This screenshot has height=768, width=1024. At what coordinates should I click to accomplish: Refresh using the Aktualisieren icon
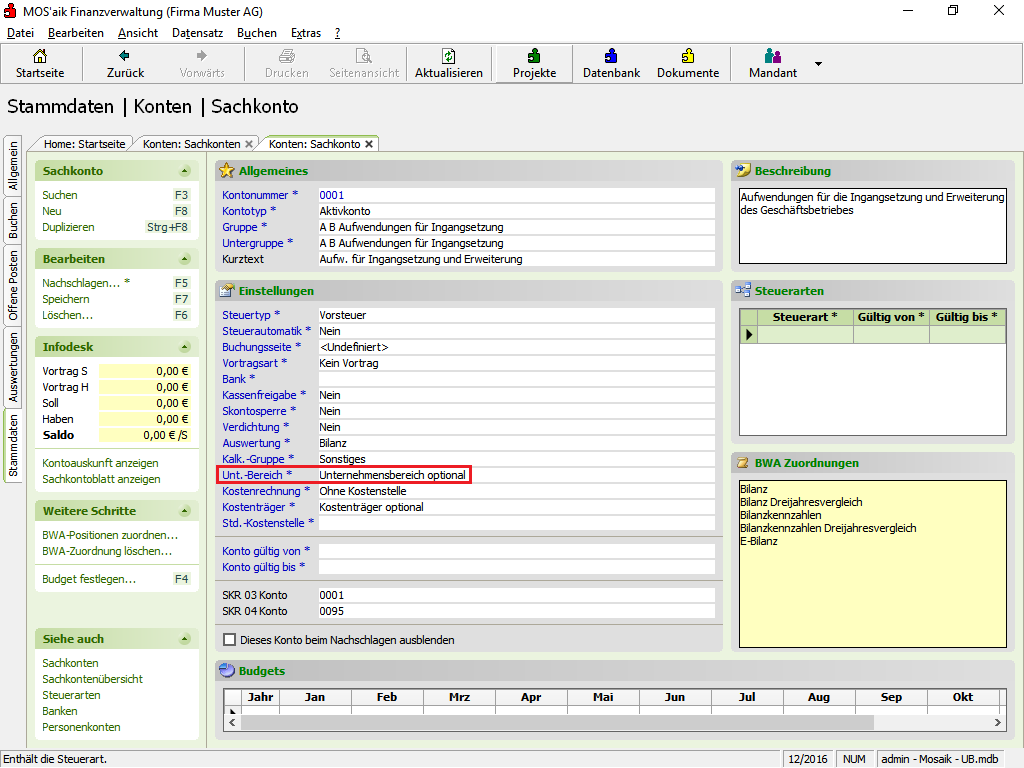pos(449,56)
